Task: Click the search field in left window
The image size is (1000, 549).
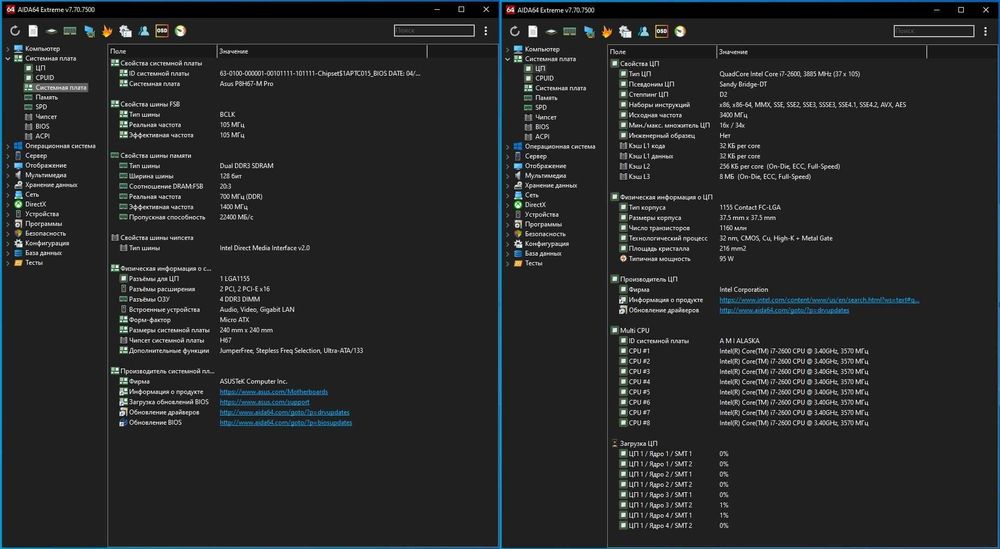Action: (434, 31)
